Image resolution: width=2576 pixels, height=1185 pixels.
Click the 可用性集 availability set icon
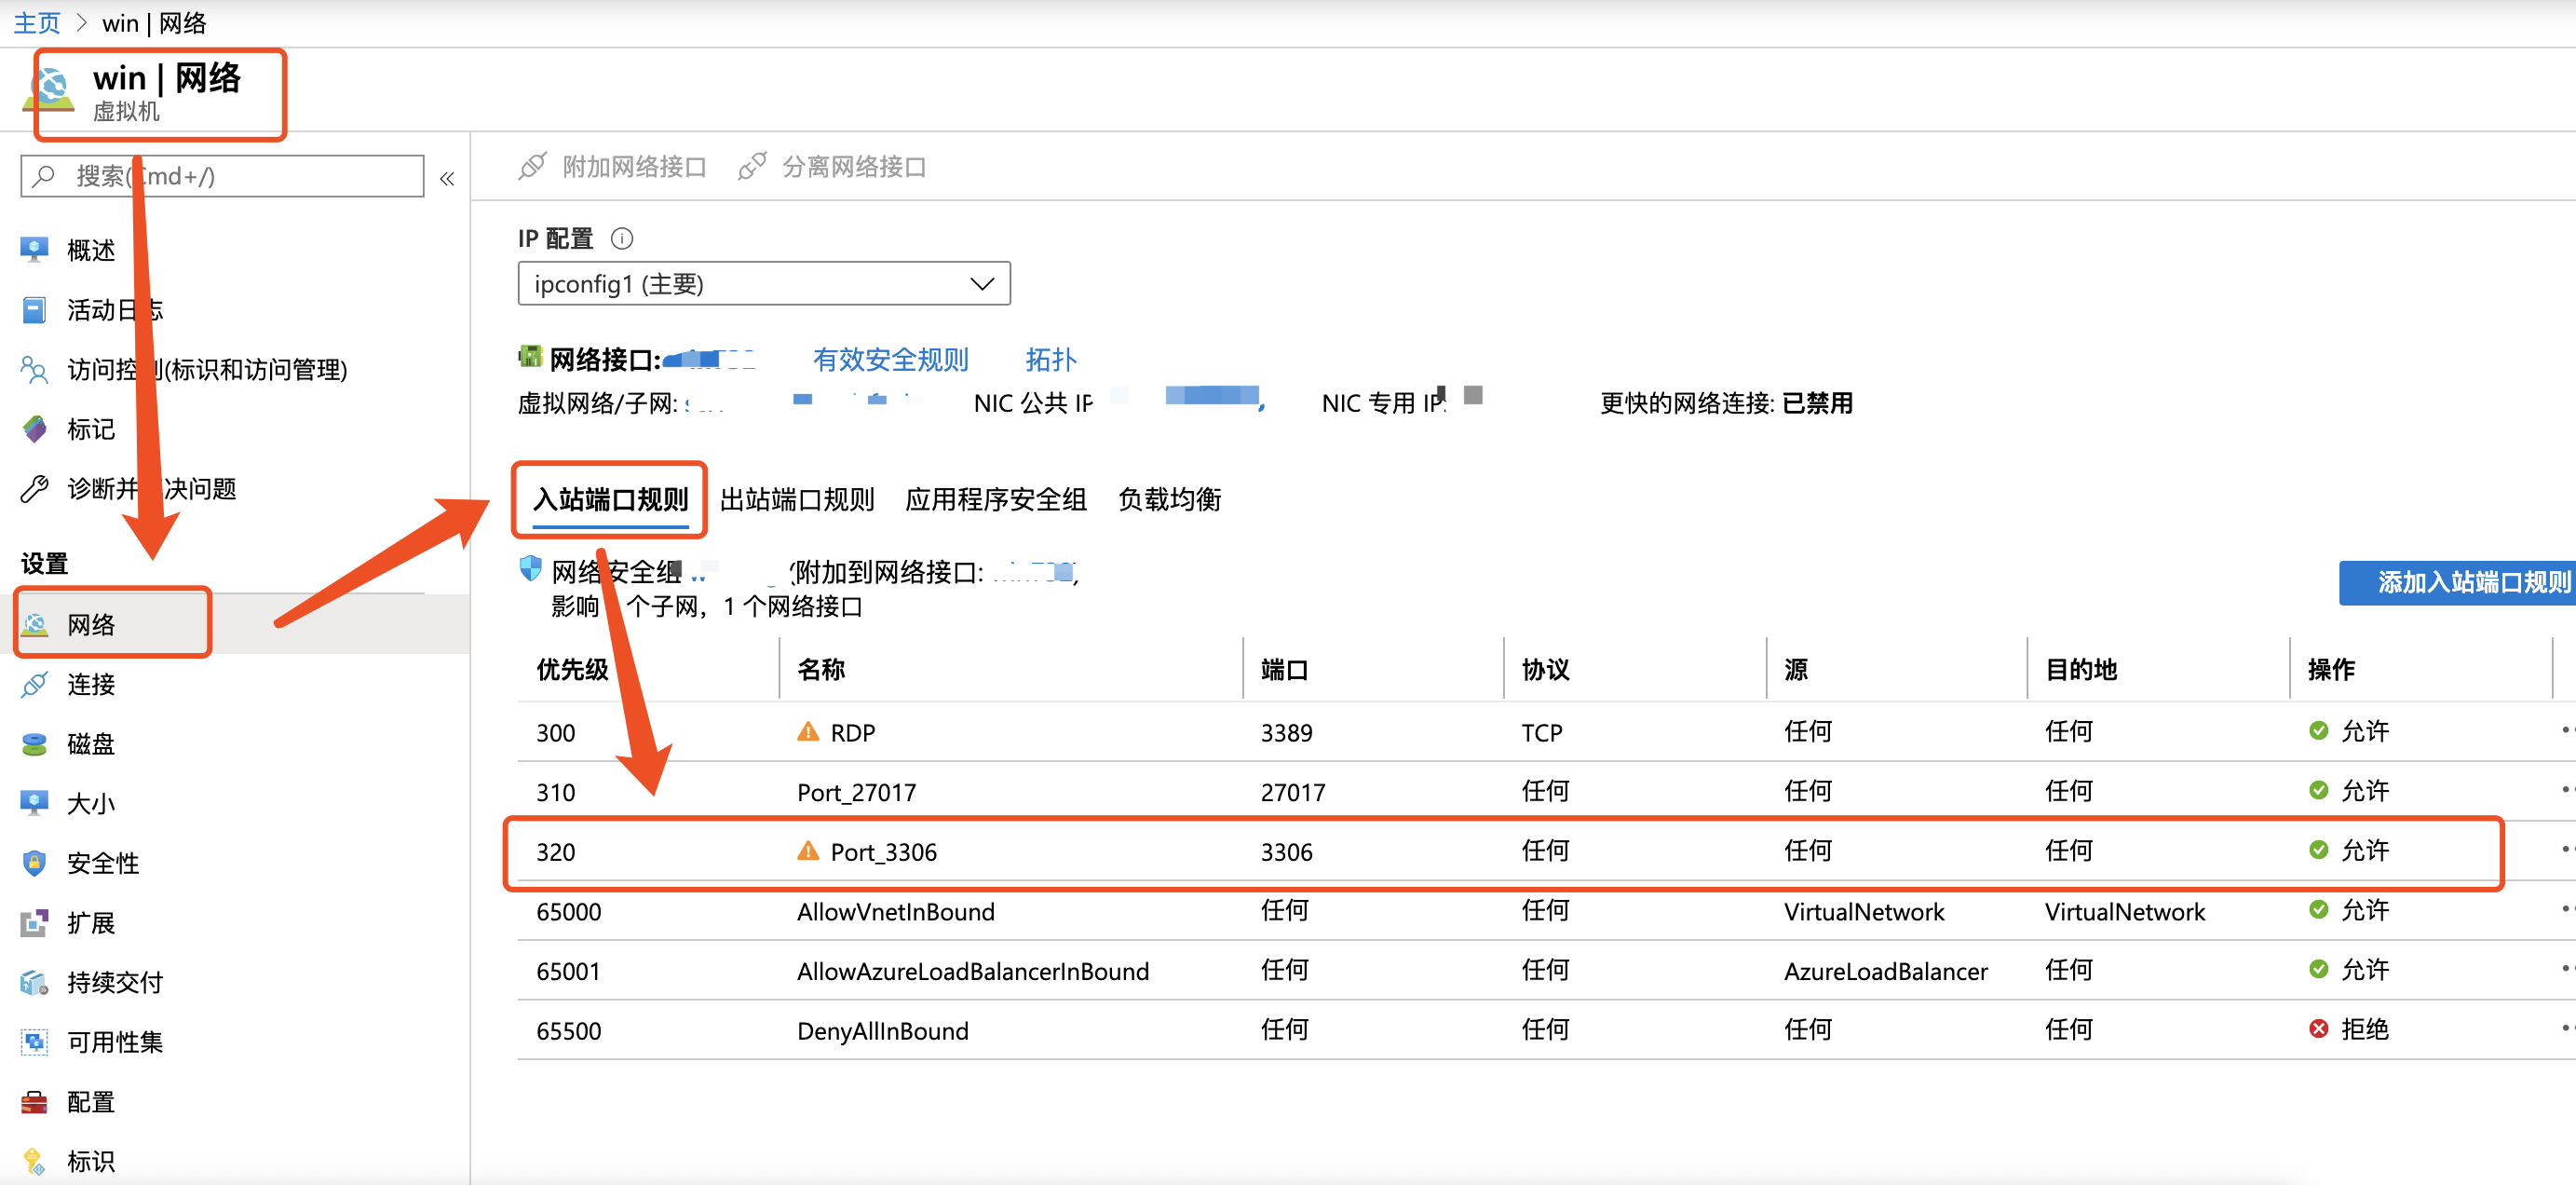(x=34, y=1041)
